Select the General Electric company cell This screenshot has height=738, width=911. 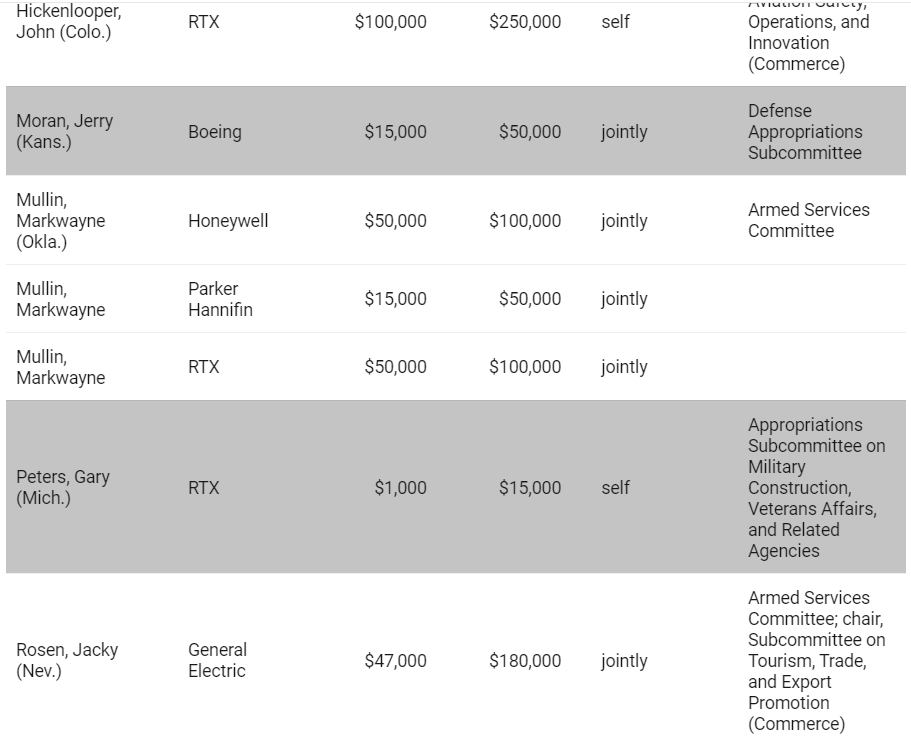tap(217, 660)
